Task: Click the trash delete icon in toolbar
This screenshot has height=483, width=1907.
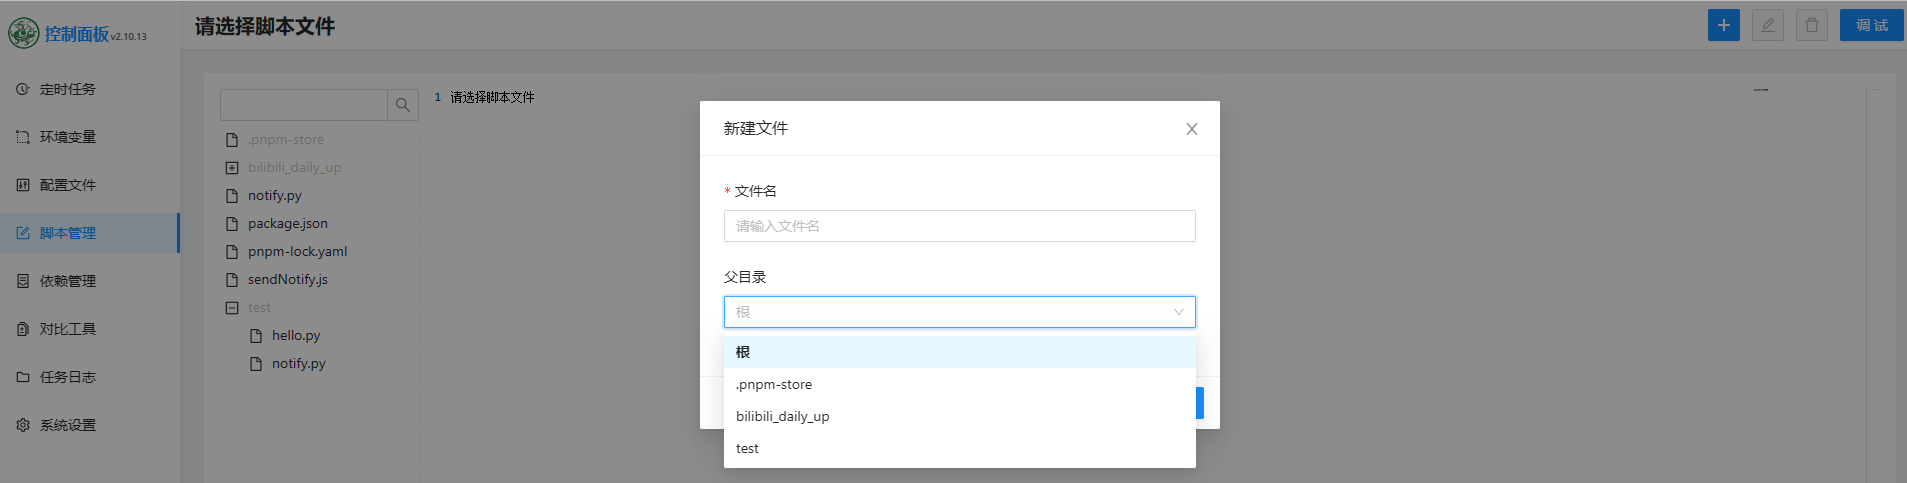Action: click(1811, 25)
